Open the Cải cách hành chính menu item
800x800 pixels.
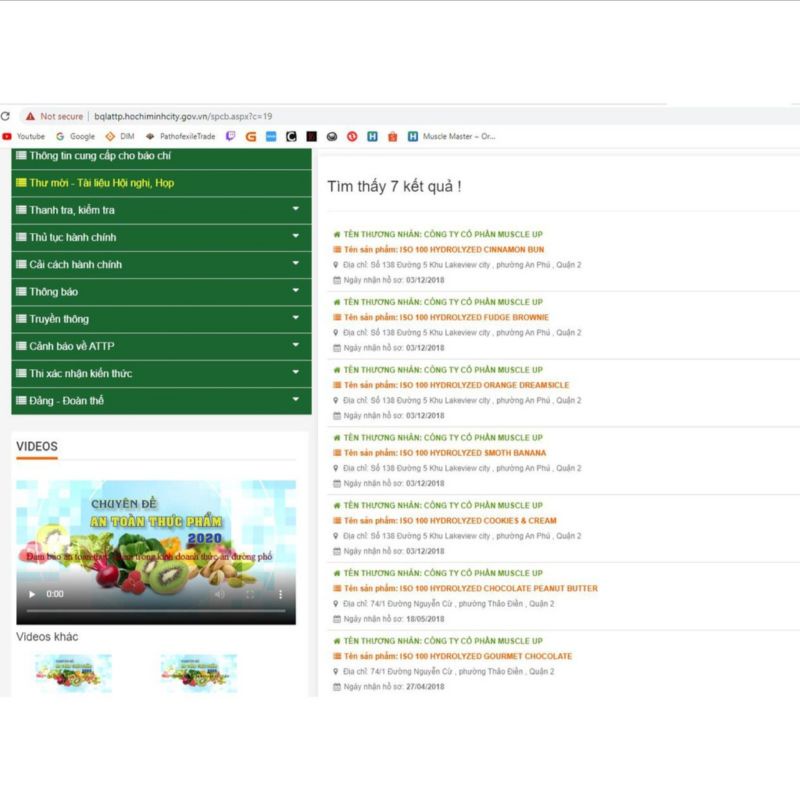click(x=161, y=264)
